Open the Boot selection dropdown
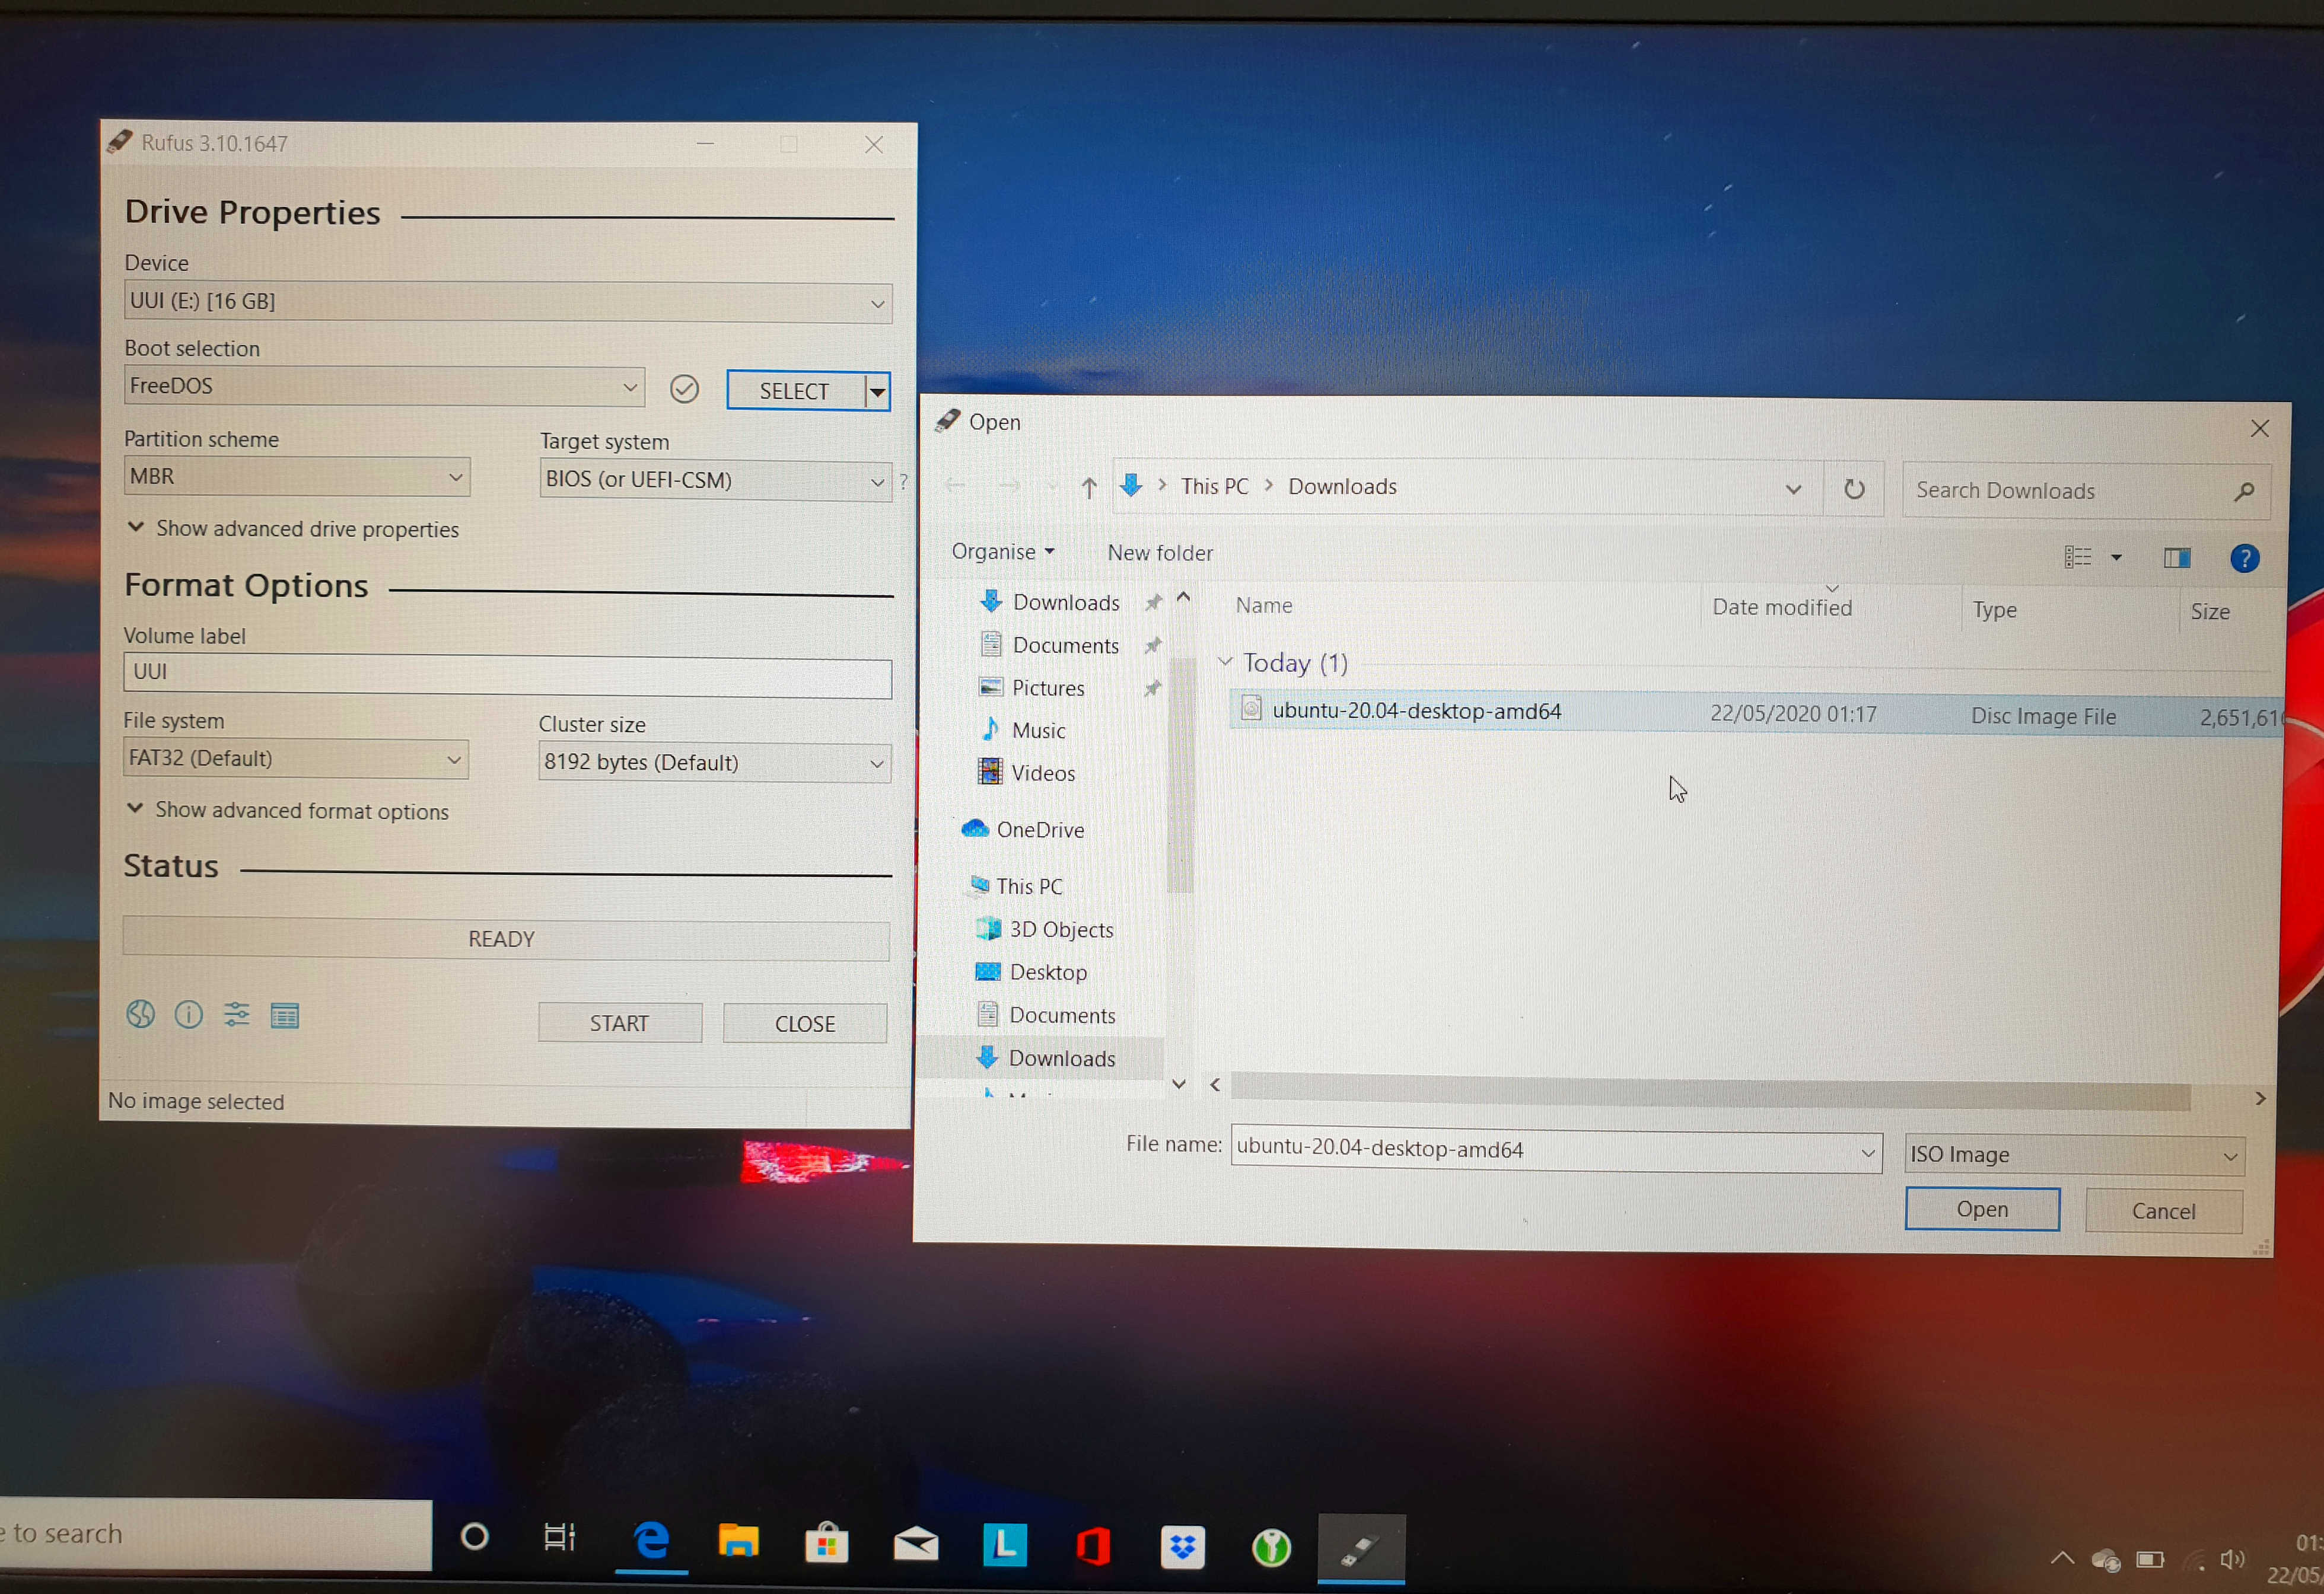 tap(384, 386)
